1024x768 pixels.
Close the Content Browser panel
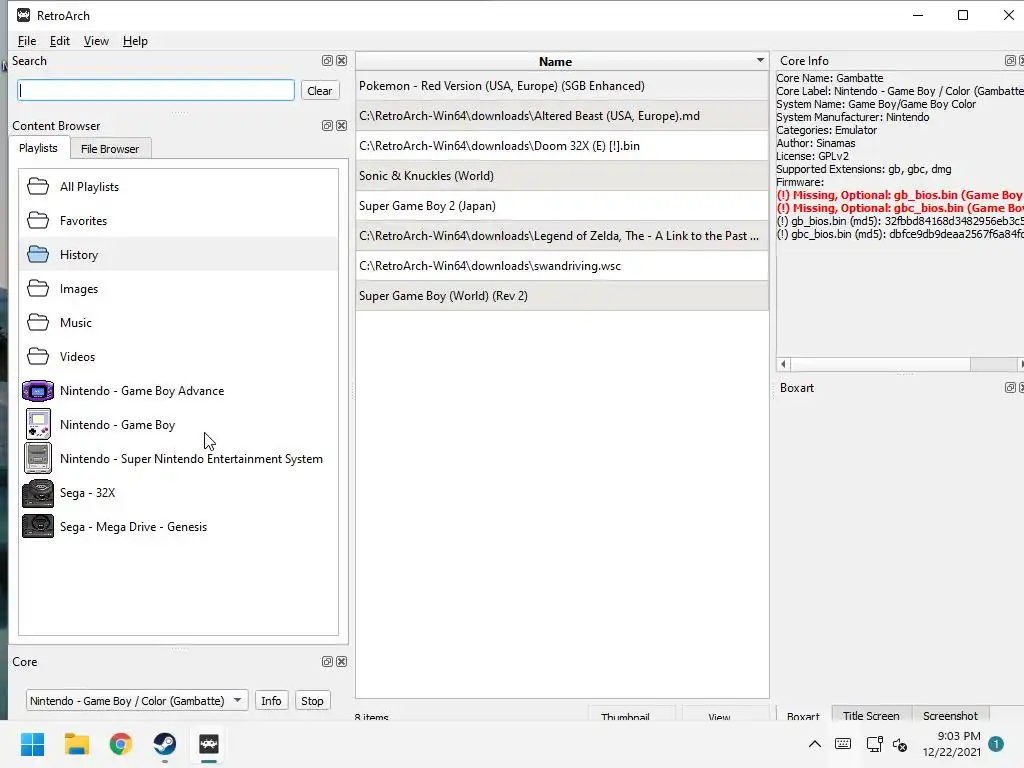tap(342, 125)
